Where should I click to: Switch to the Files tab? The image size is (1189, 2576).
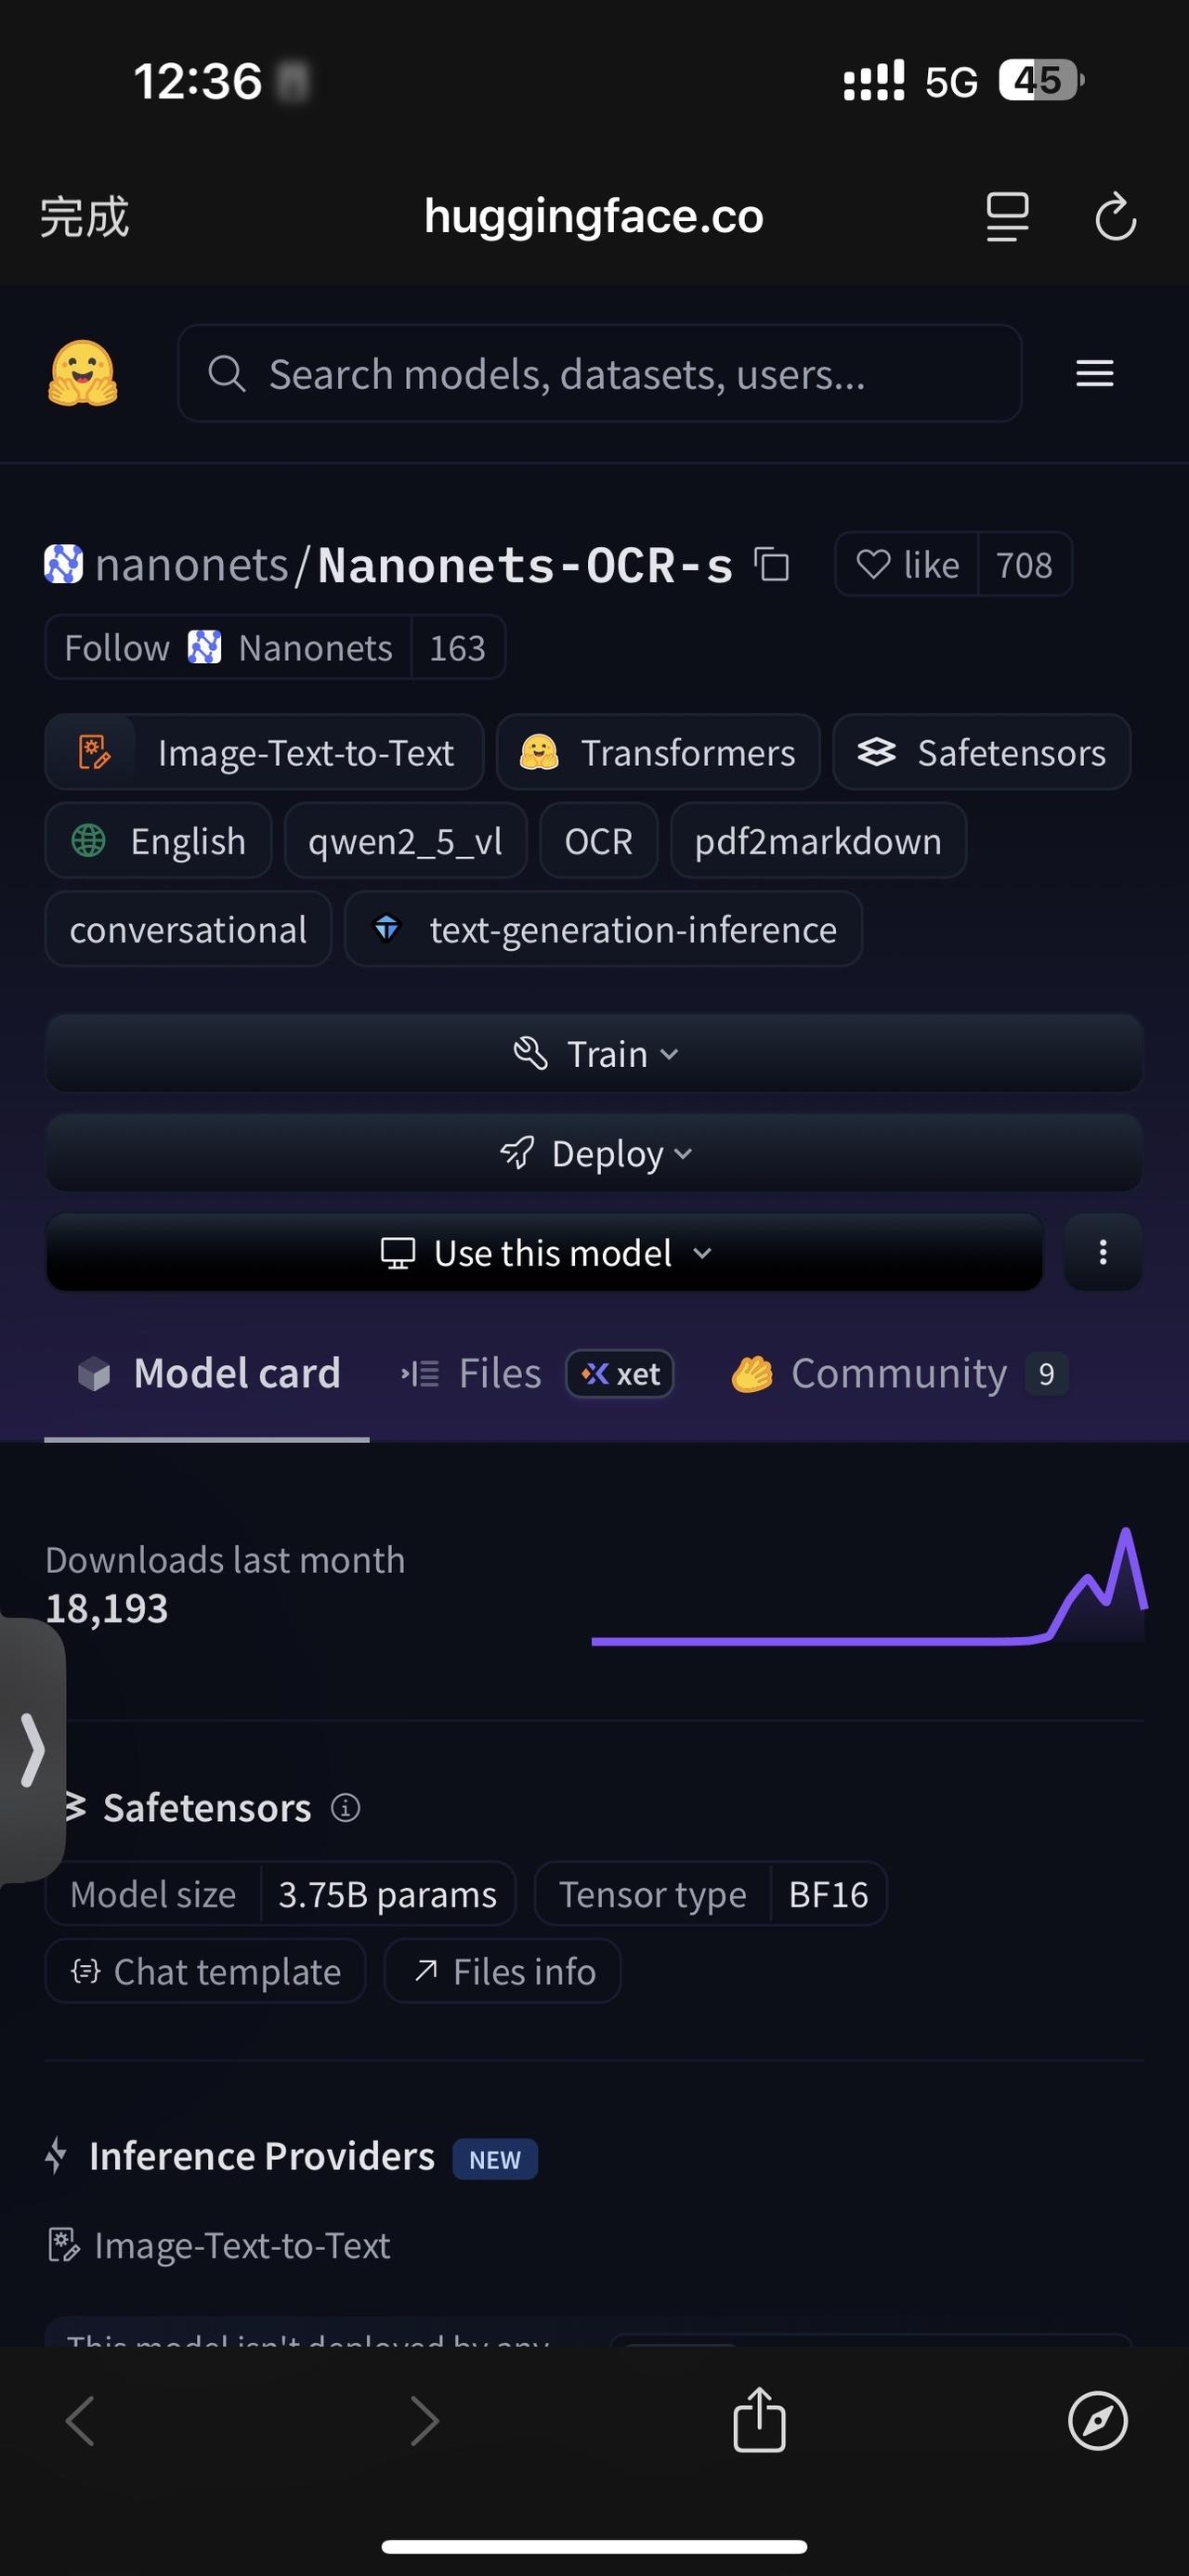[500, 1374]
